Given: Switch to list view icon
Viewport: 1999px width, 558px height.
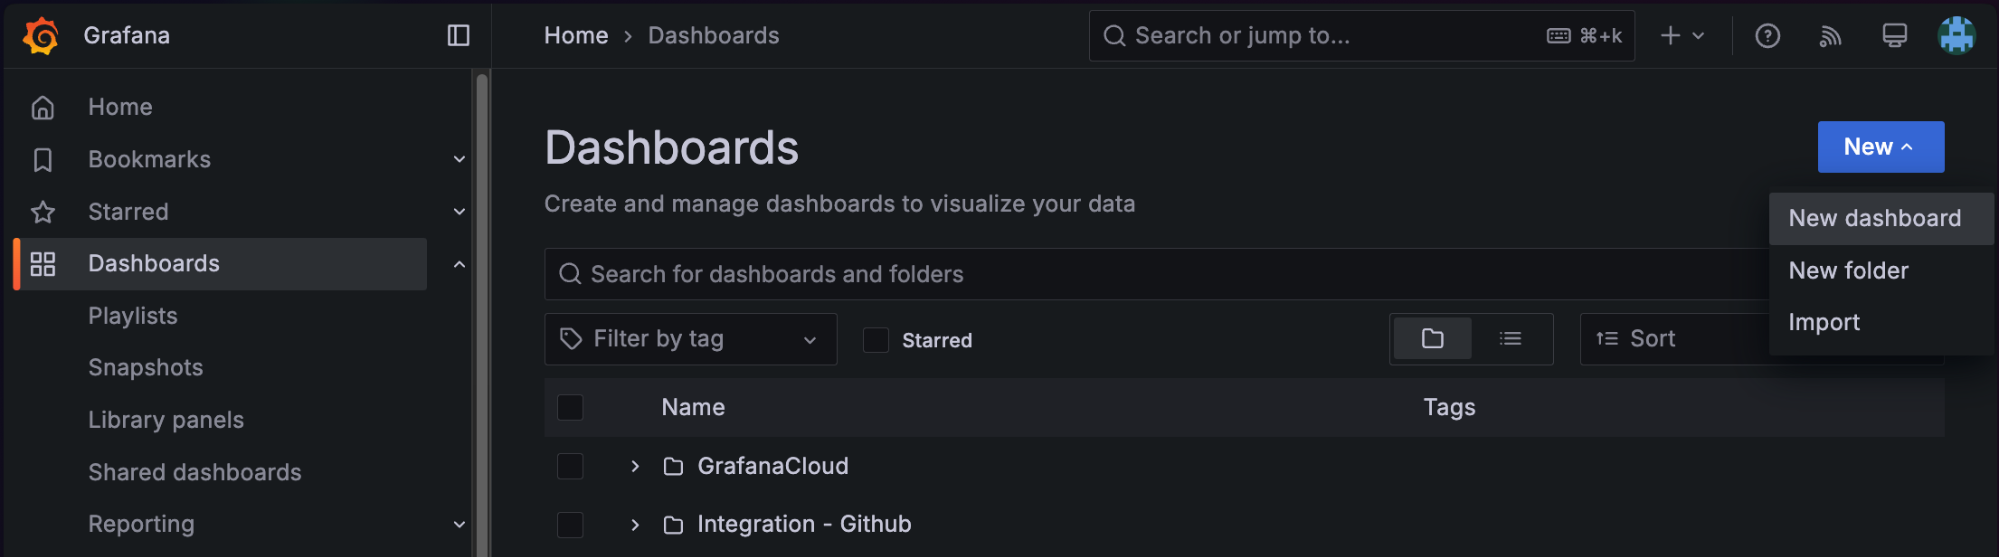Looking at the screenshot, I should [1510, 339].
